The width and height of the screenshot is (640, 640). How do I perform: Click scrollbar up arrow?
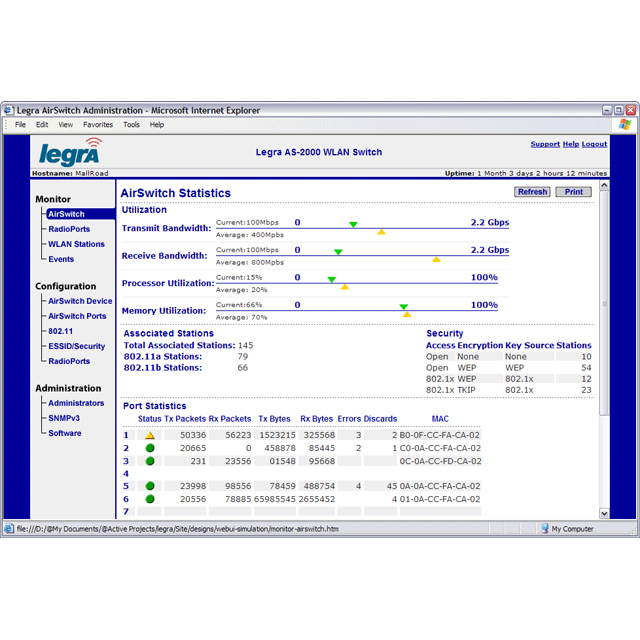(604, 185)
